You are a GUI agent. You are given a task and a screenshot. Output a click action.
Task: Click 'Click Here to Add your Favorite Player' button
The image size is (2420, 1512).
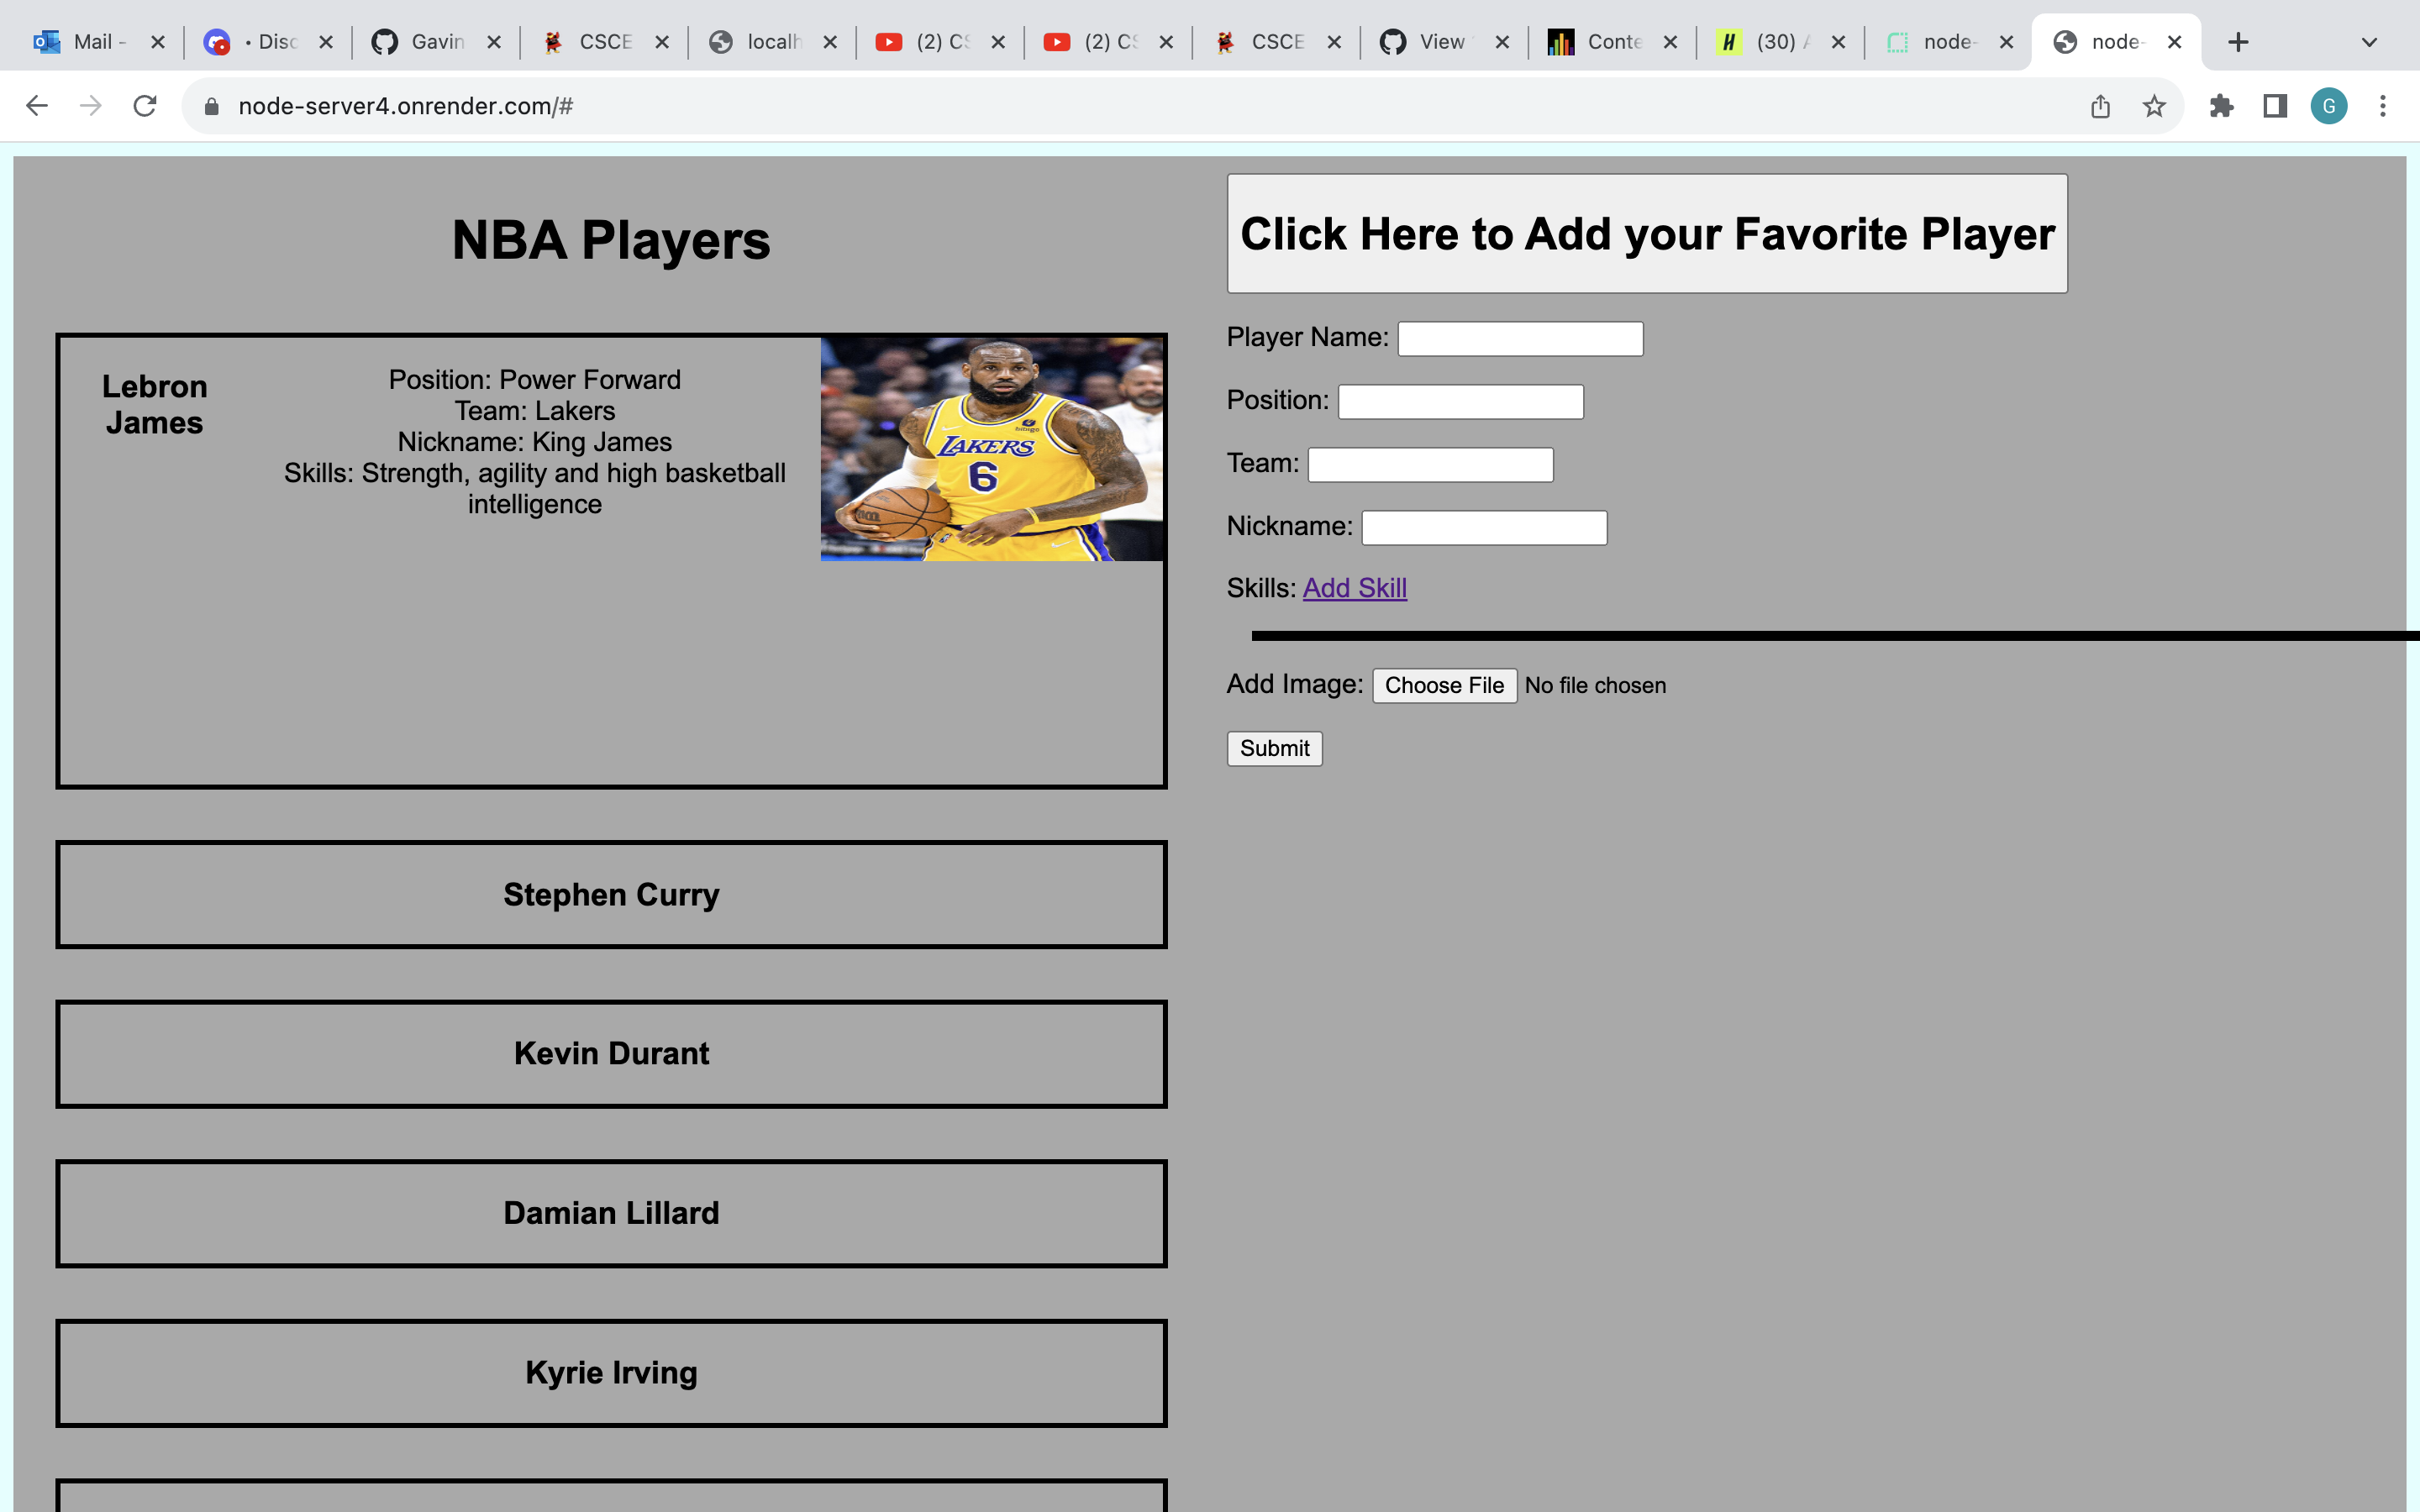(1647, 233)
